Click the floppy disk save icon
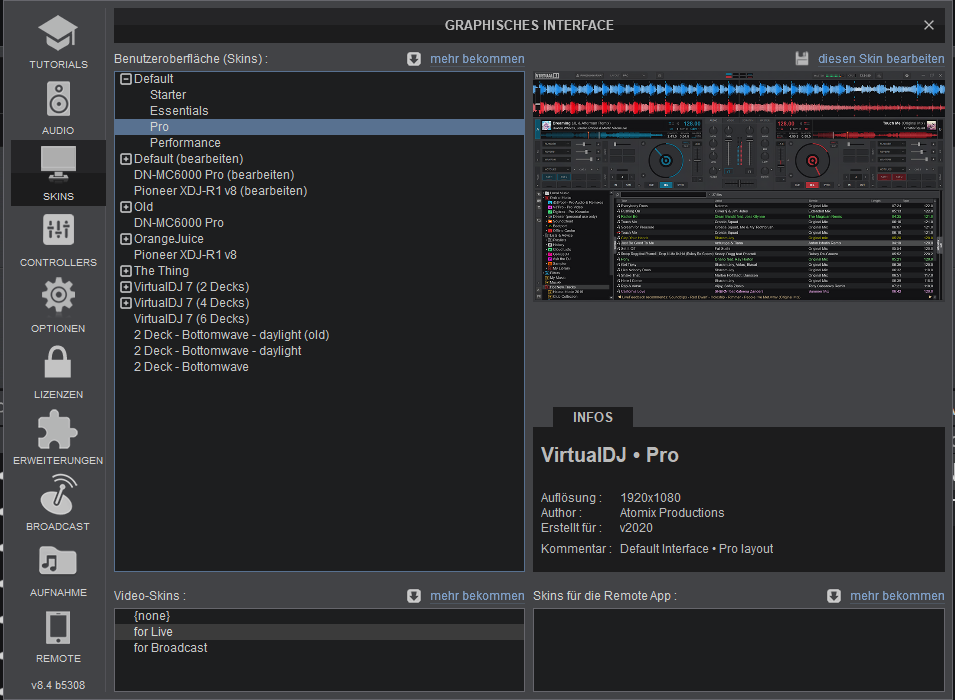955x700 pixels. [802, 59]
